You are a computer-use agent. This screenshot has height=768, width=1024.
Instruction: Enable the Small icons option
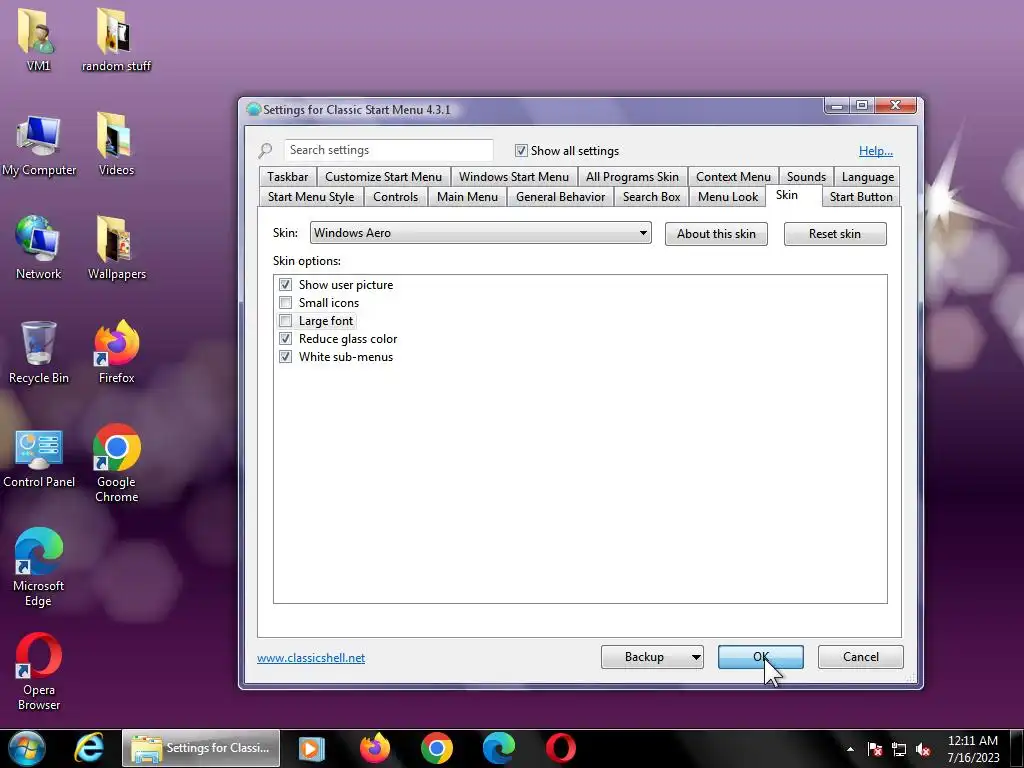(285, 302)
